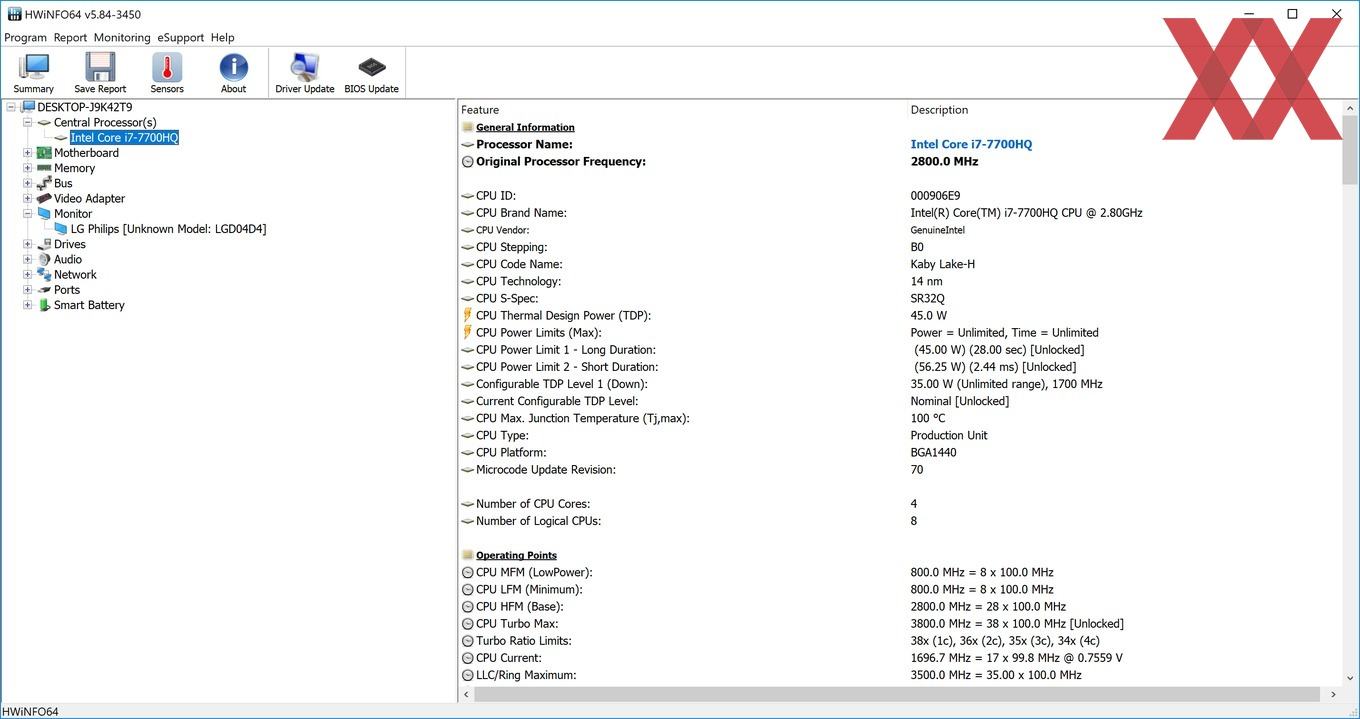Click the HWiNFO64 title bar app icon

tap(14, 14)
